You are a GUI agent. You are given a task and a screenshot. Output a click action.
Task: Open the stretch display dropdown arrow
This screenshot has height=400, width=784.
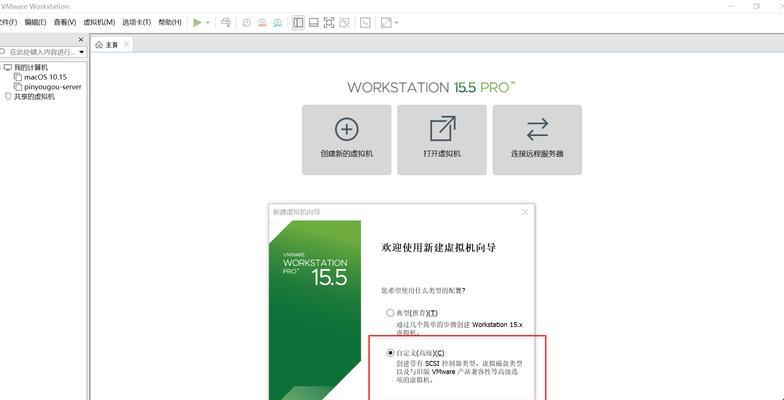tap(396, 22)
